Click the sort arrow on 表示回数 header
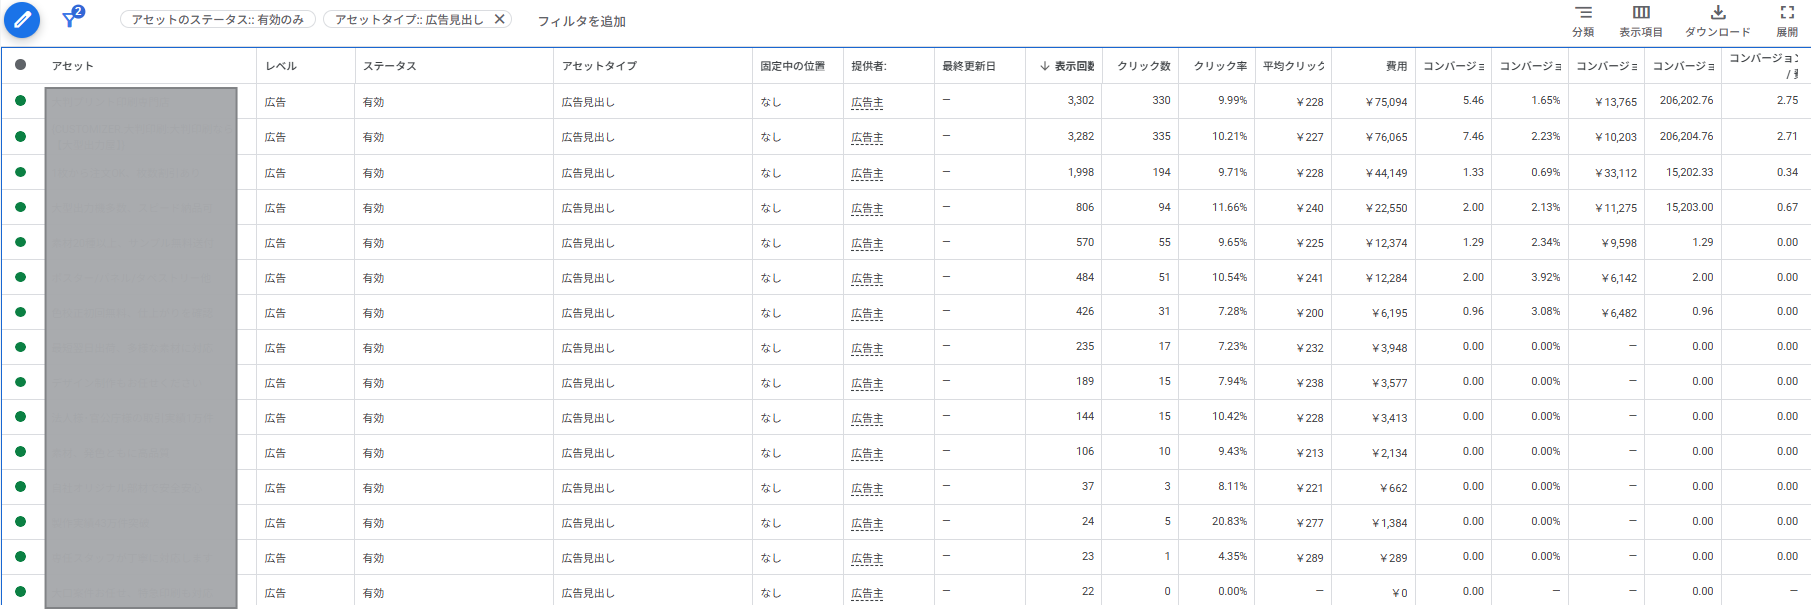This screenshot has height=609, width=1811. 1044,66
